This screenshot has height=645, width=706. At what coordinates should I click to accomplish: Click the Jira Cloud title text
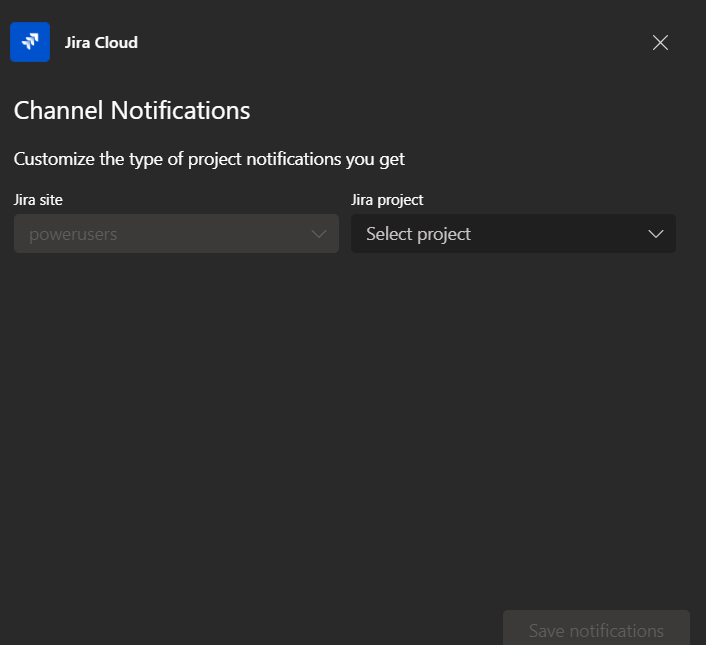pos(101,42)
